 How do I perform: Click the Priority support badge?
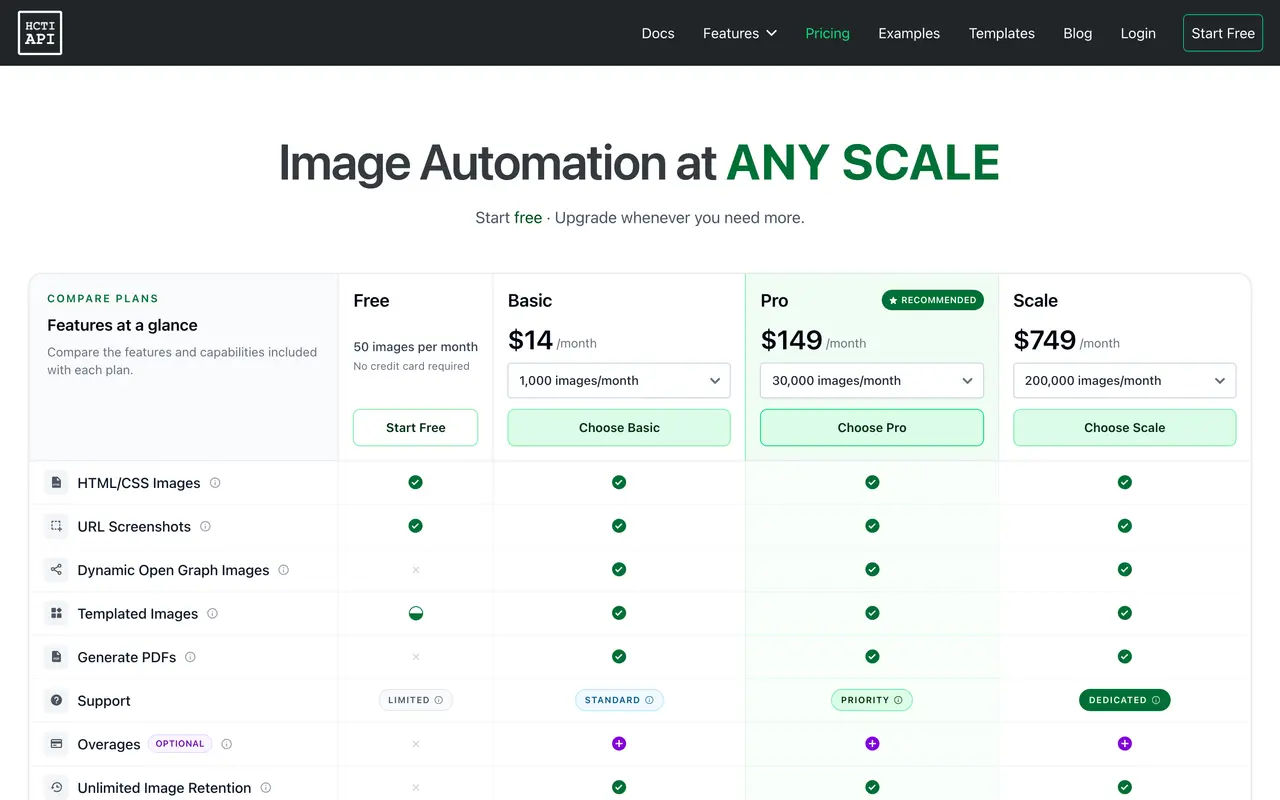pos(872,700)
